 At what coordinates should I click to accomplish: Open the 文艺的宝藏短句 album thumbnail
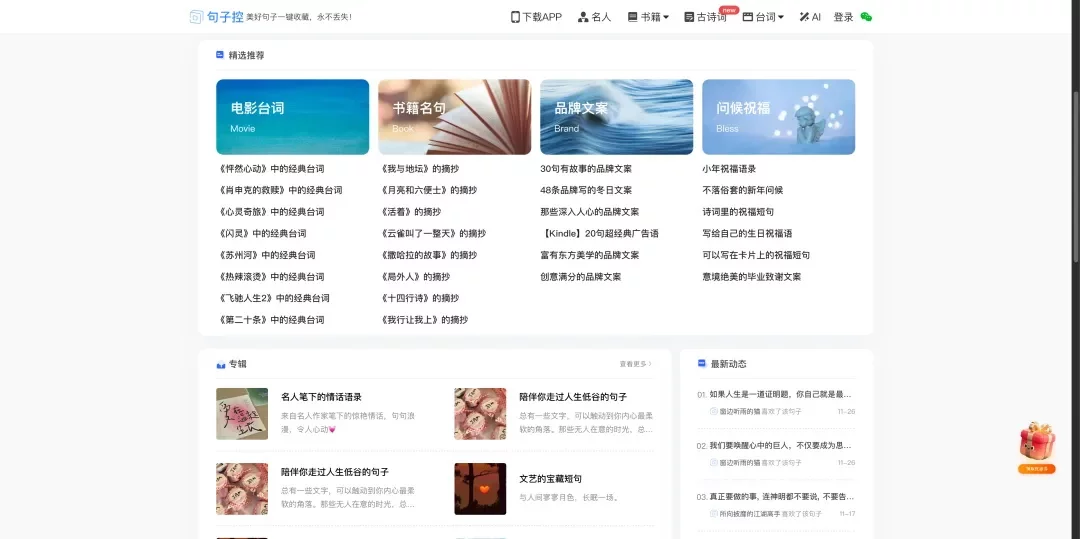[x=480, y=489]
